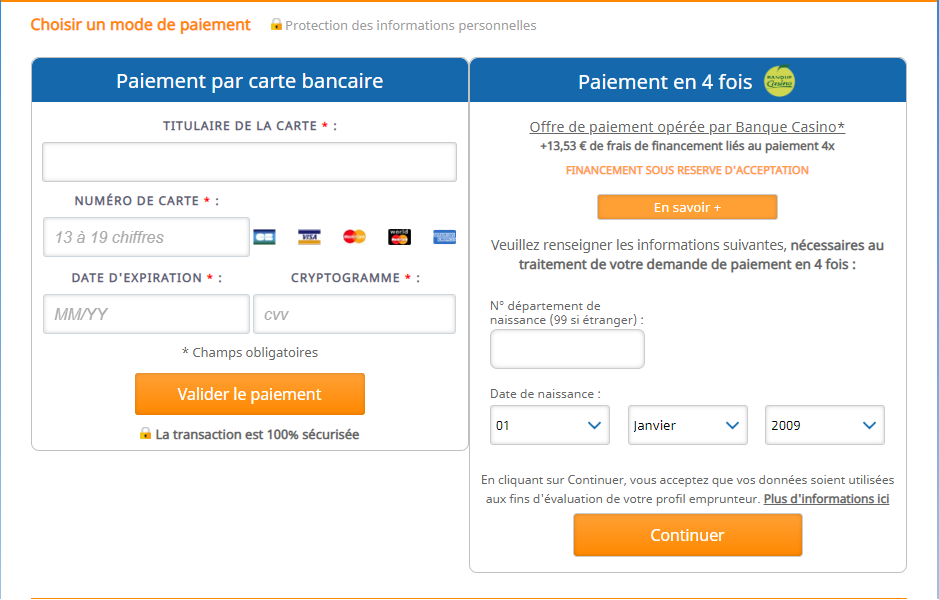Select the American Express logo
The width and height of the screenshot is (939, 600).
pos(444,237)
